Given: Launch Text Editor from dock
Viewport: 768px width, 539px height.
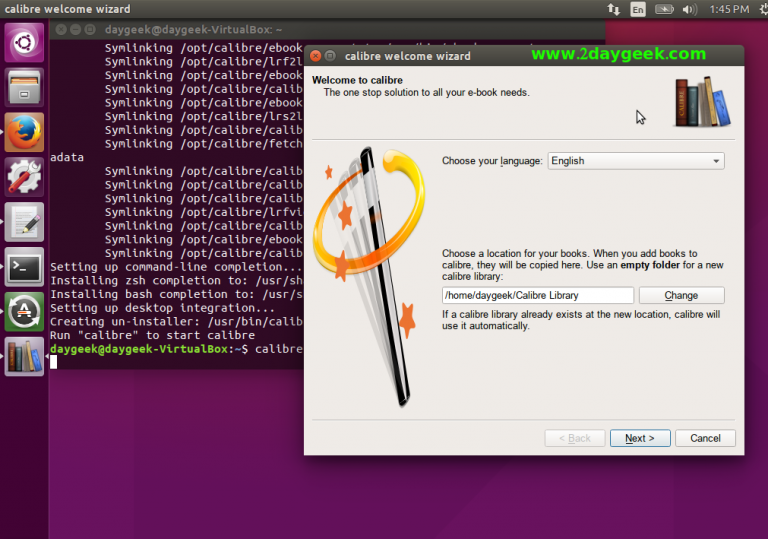Looking at the screenshot, I should [24, 222].
